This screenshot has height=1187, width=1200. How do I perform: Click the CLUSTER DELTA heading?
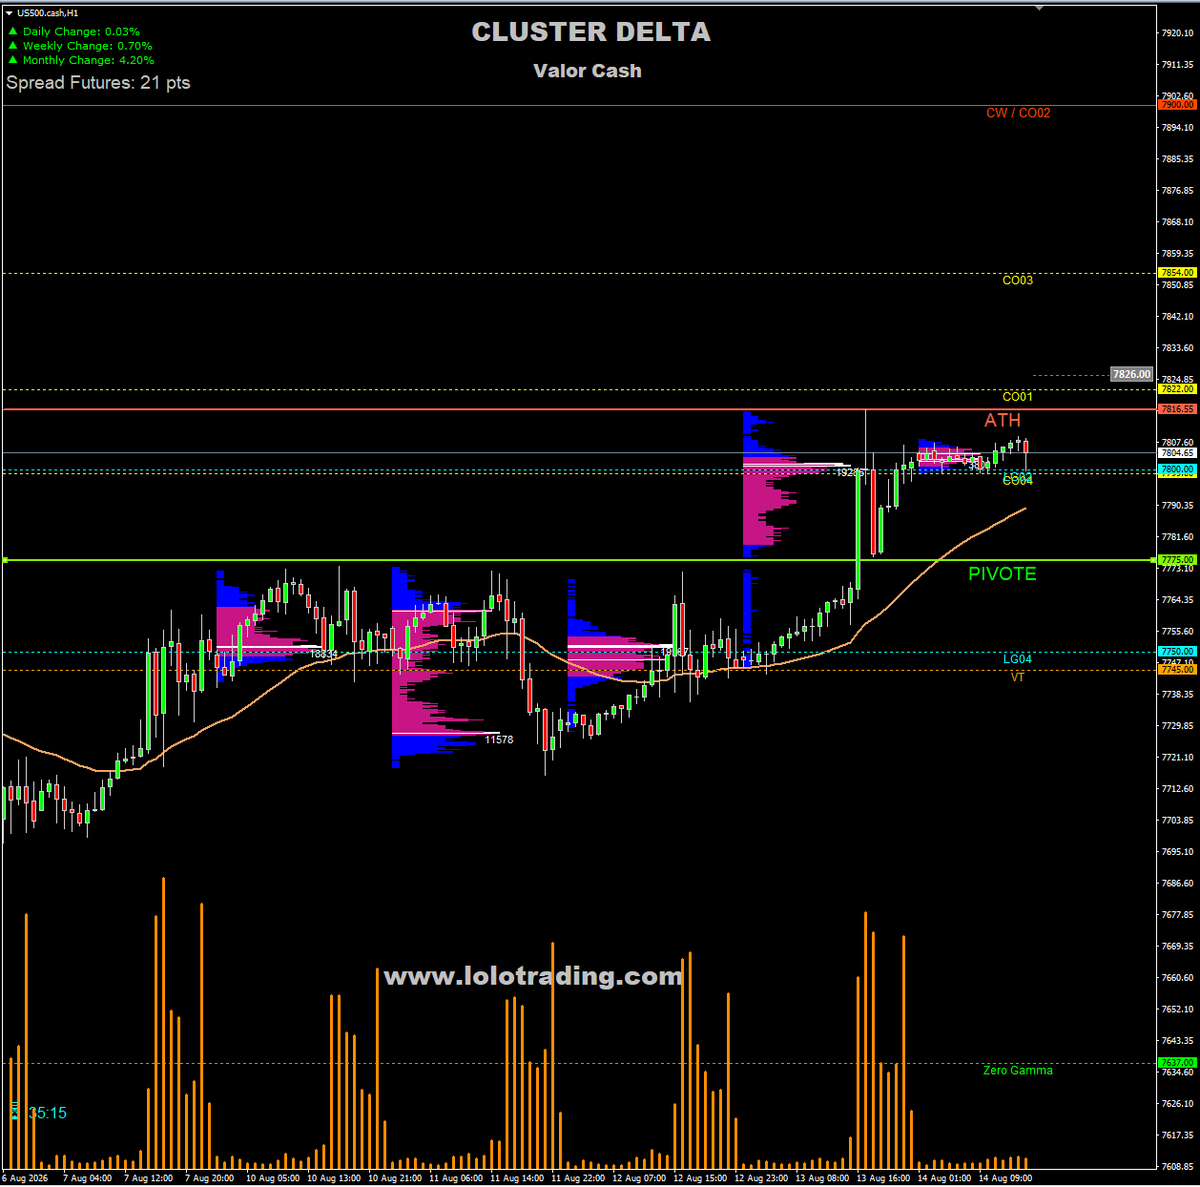pos(591,32)
